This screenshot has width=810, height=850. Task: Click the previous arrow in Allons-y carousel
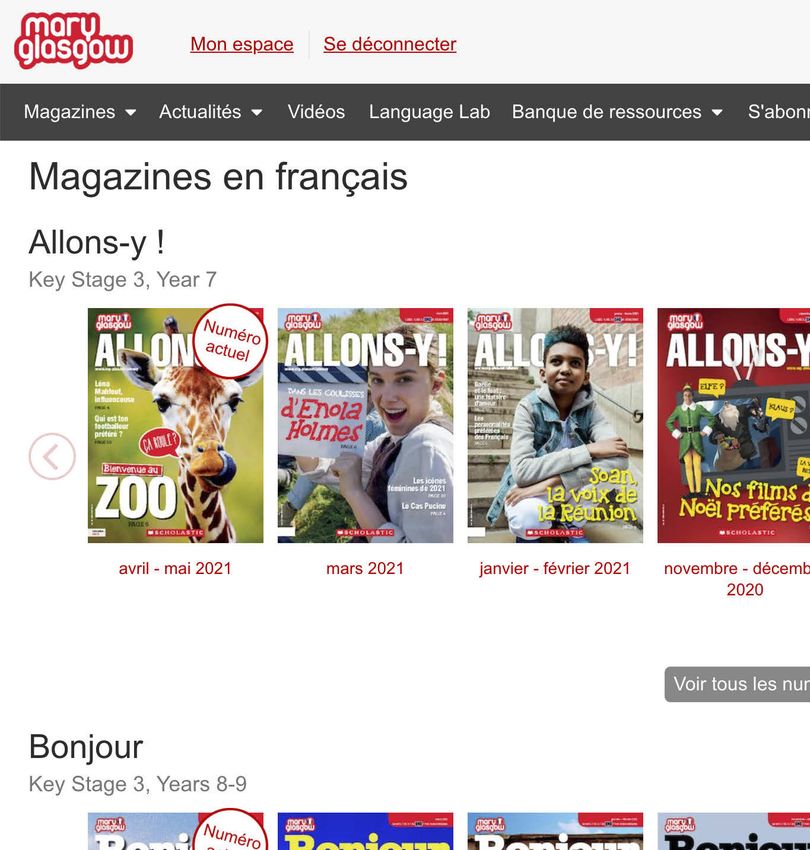tap(52, 456)
